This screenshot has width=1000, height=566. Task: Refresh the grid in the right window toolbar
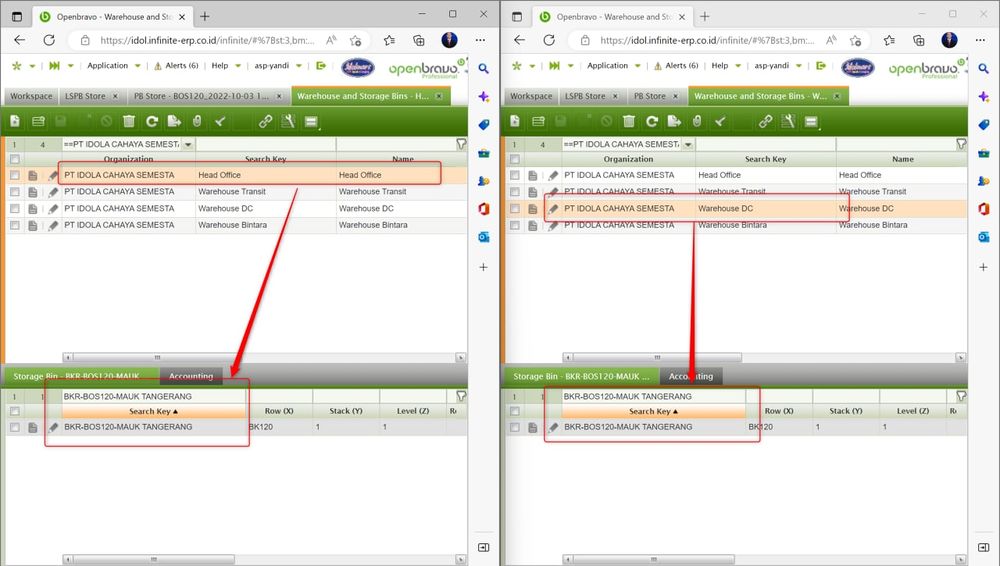click(652, 121)
